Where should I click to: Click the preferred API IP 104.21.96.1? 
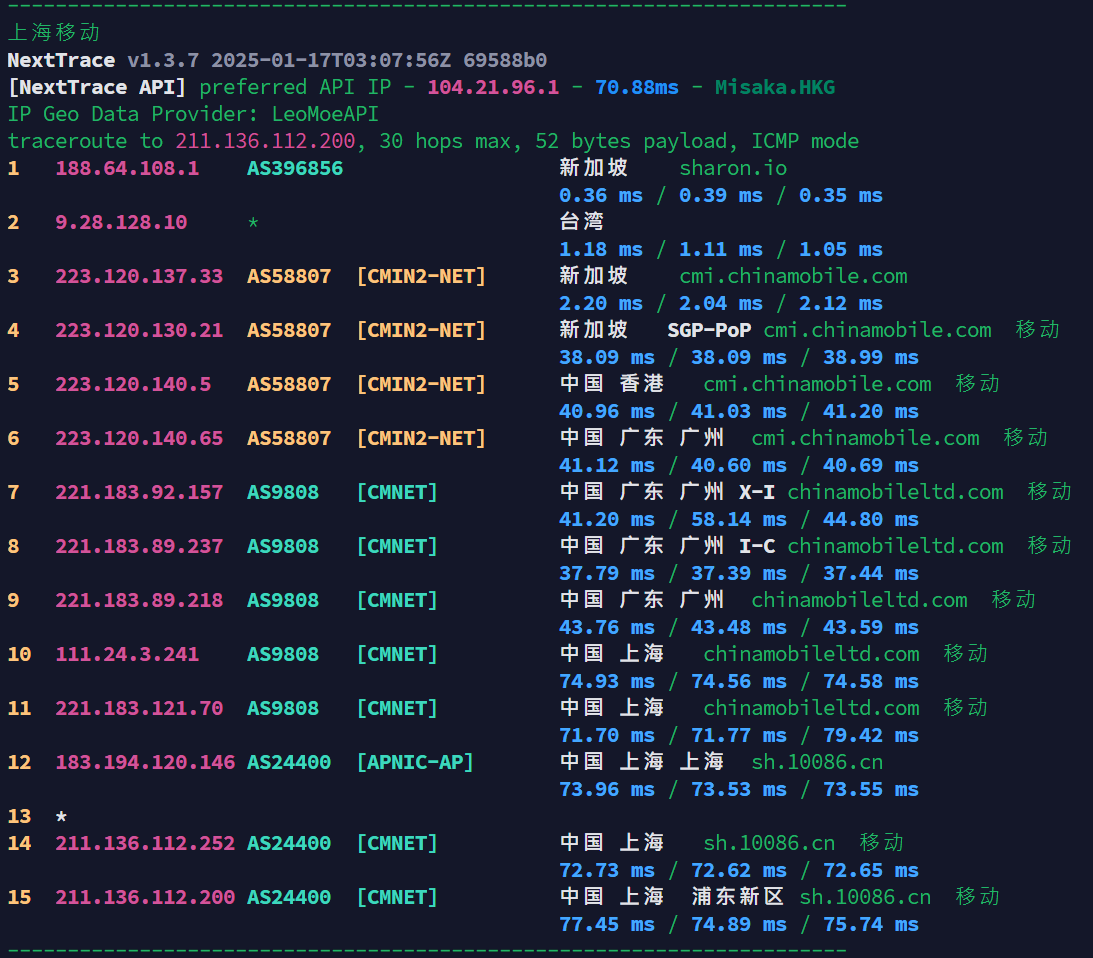click(x=493, y=87)
